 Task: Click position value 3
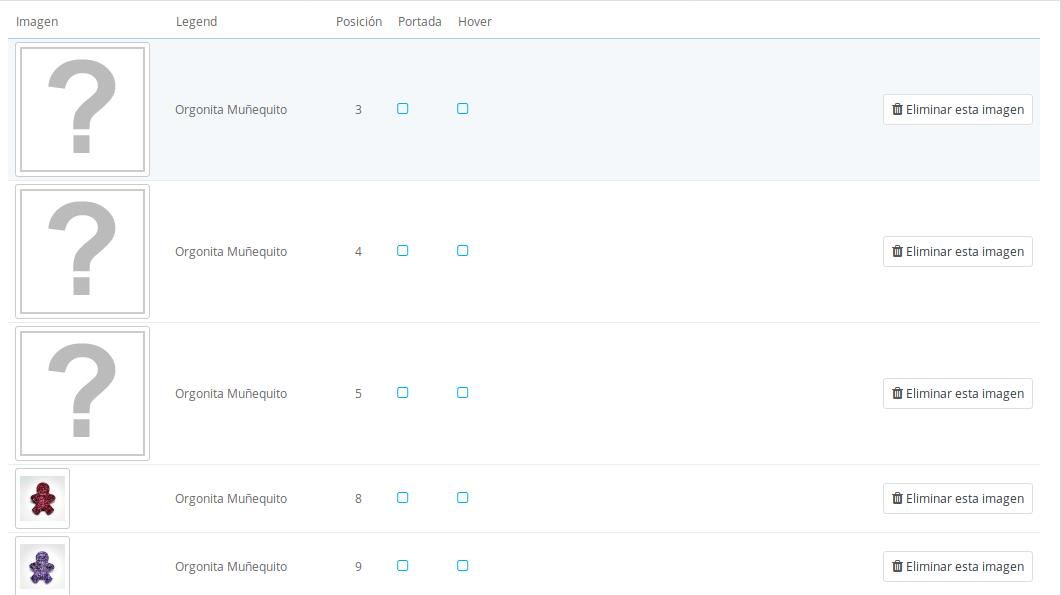click(358, 110)
